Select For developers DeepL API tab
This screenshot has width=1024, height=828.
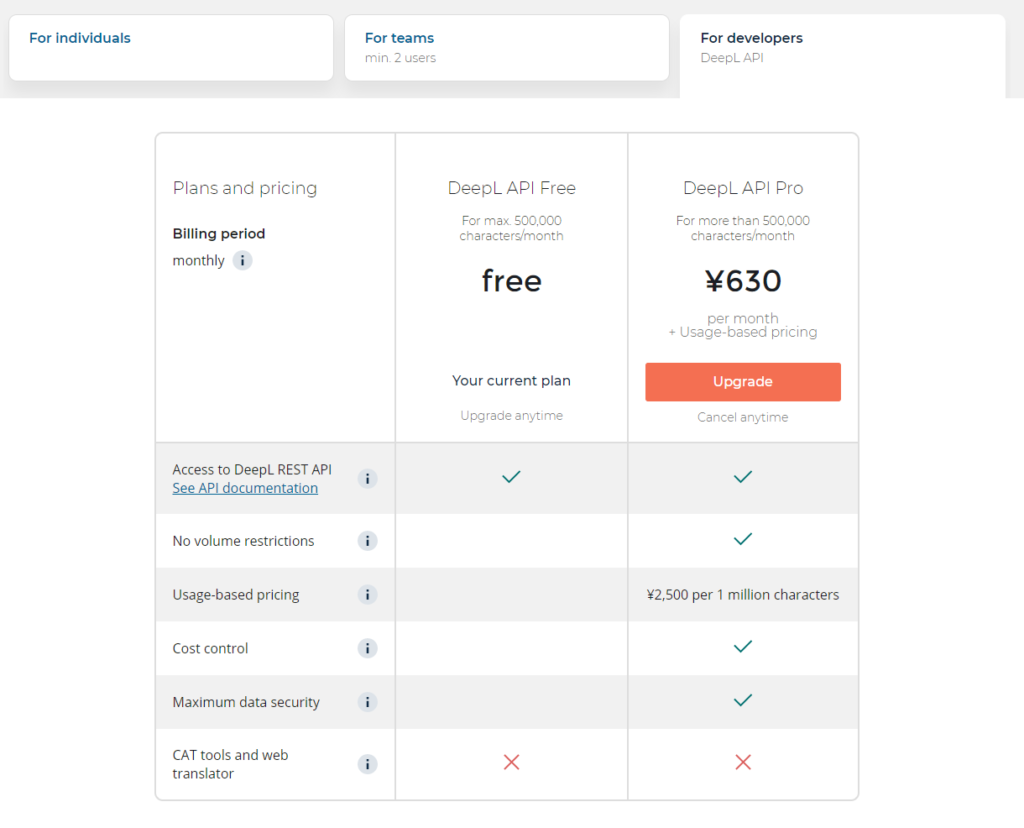coord(842,56)
